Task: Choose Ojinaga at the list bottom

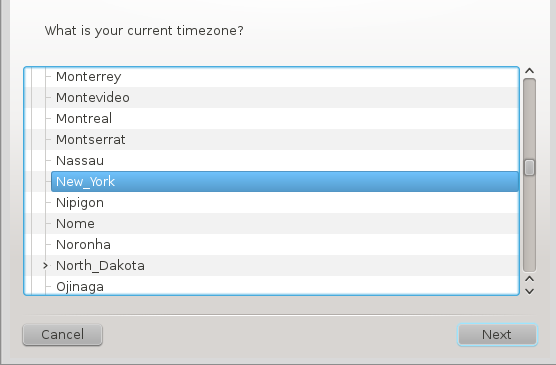Action: tap(80, 287)
